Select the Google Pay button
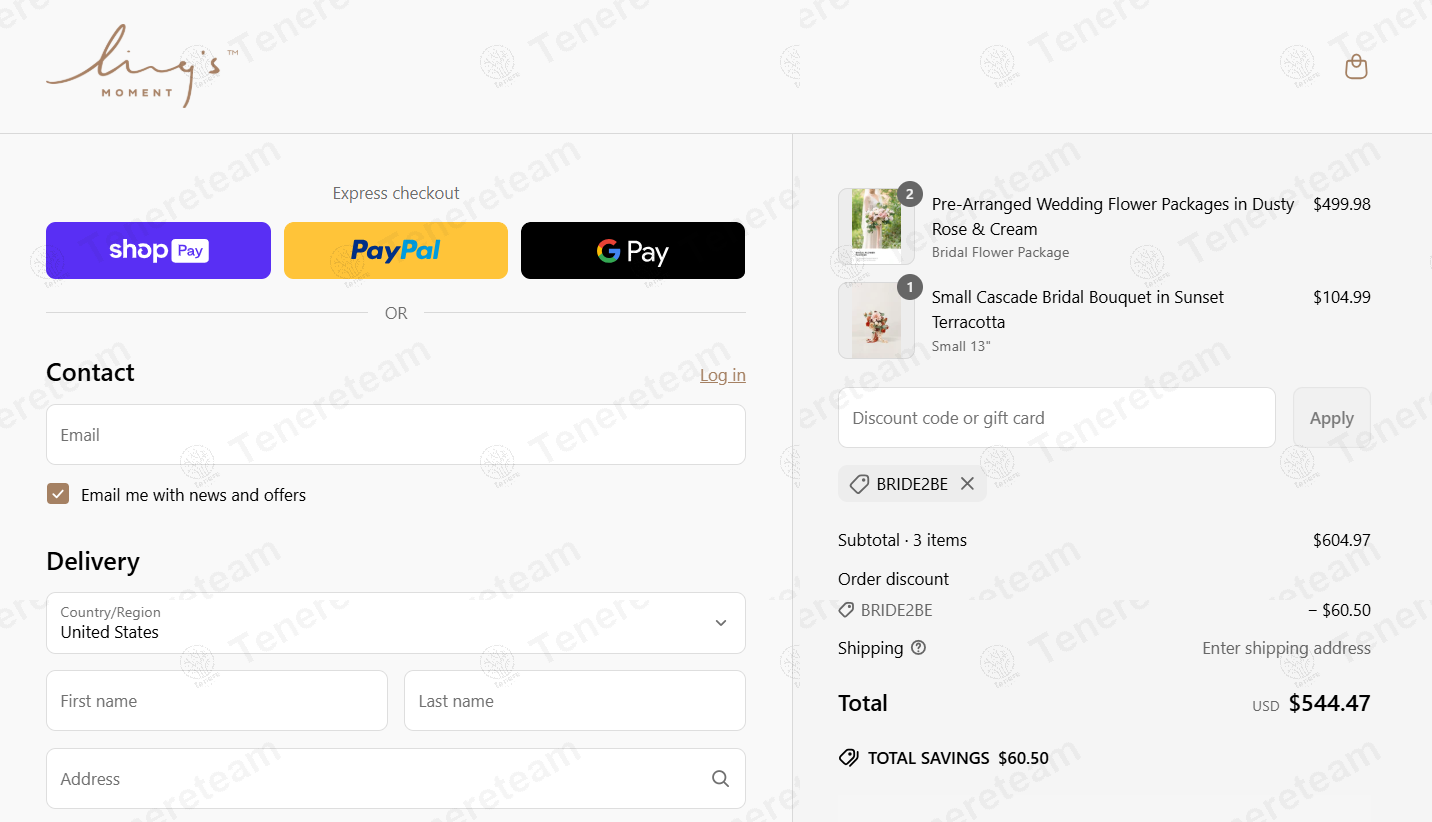 pos(633,250)
